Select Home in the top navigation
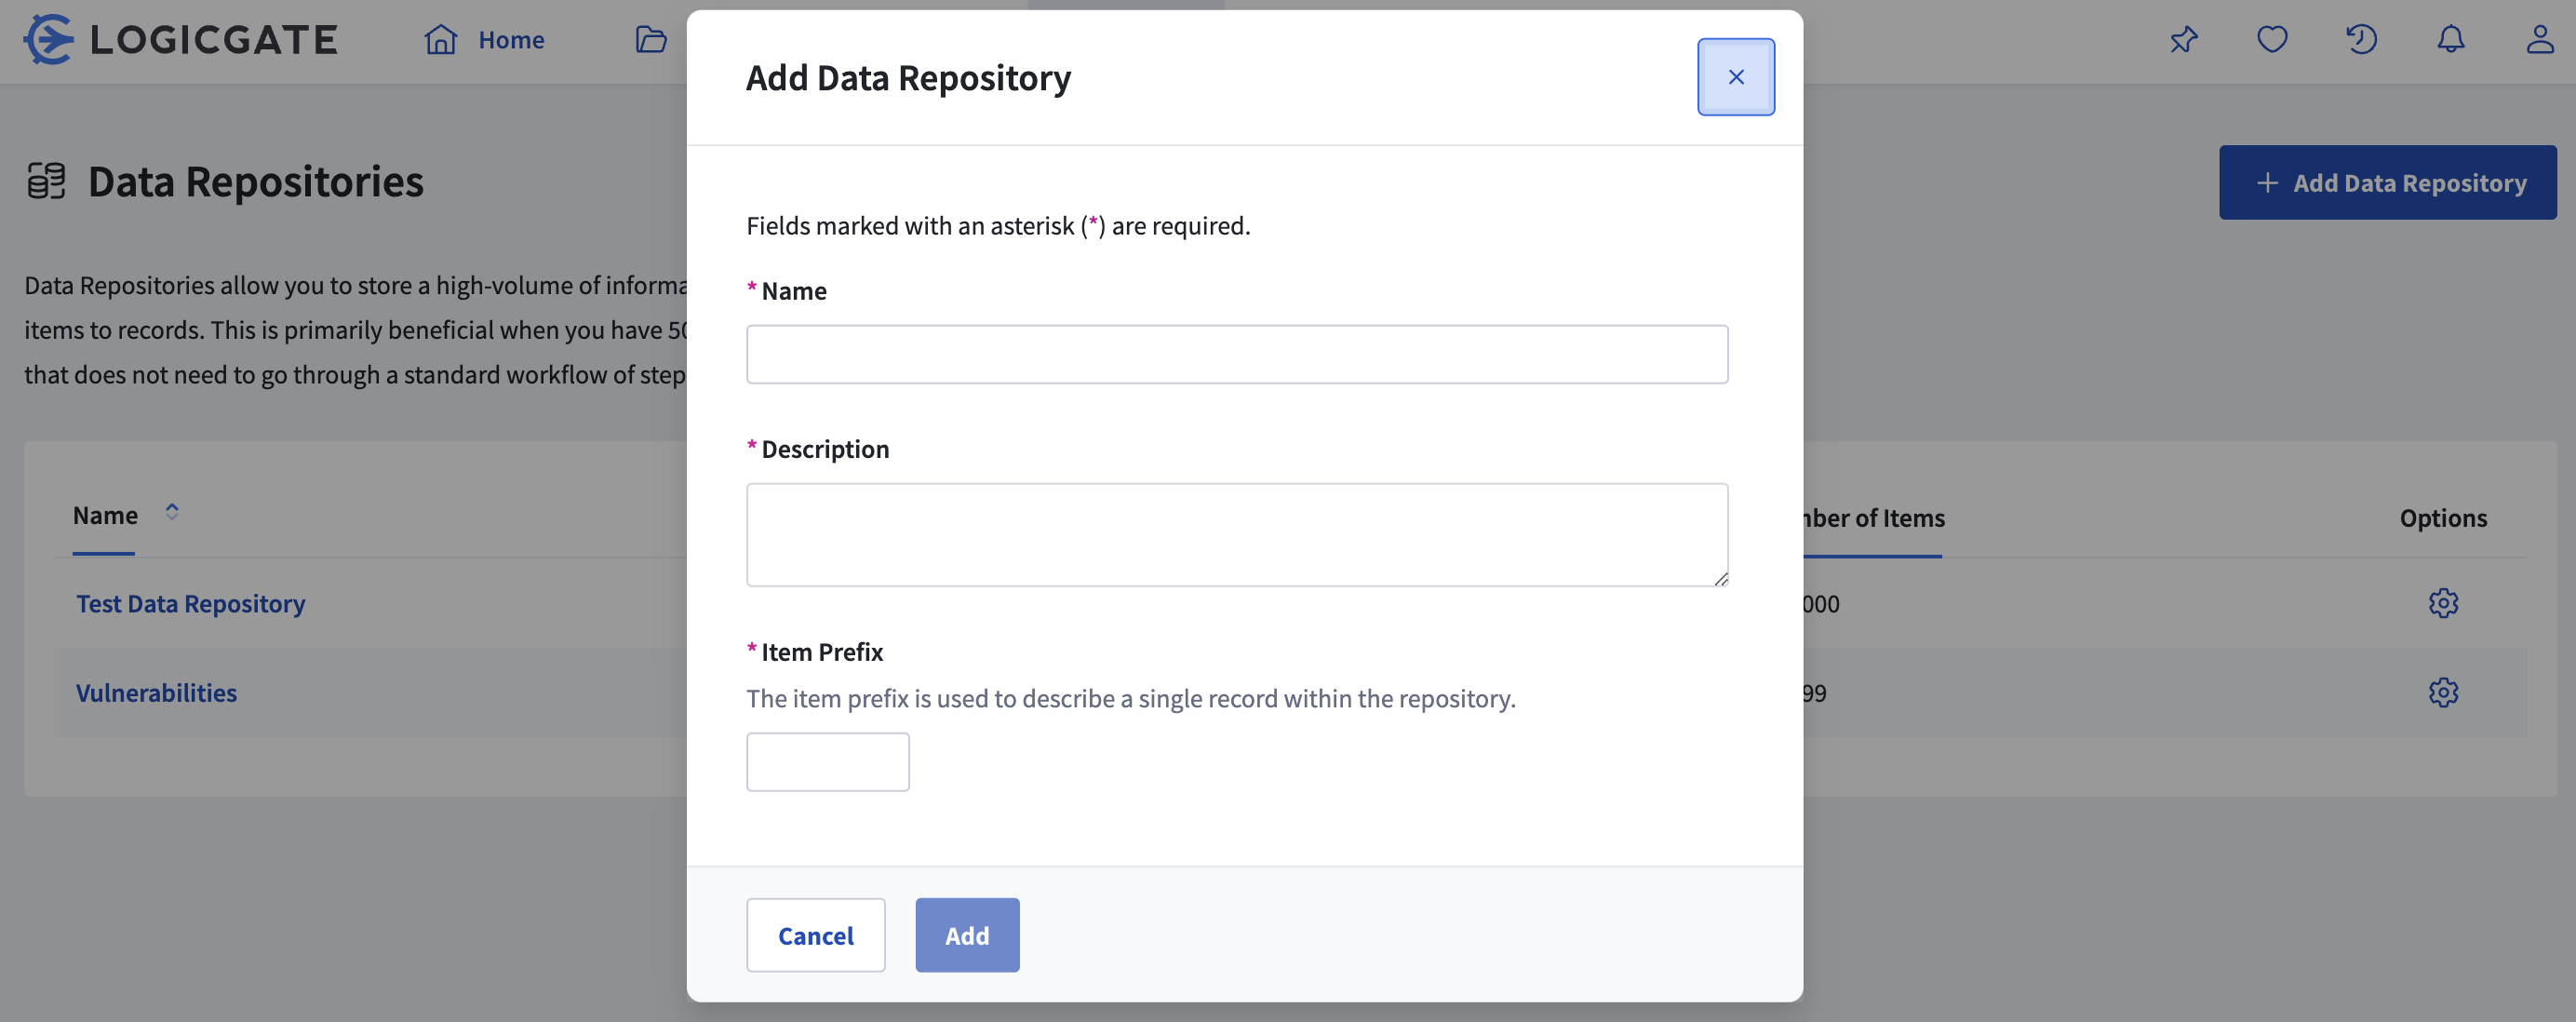2576x1022 pixels. pyautogui.click(x=511, y=40)
